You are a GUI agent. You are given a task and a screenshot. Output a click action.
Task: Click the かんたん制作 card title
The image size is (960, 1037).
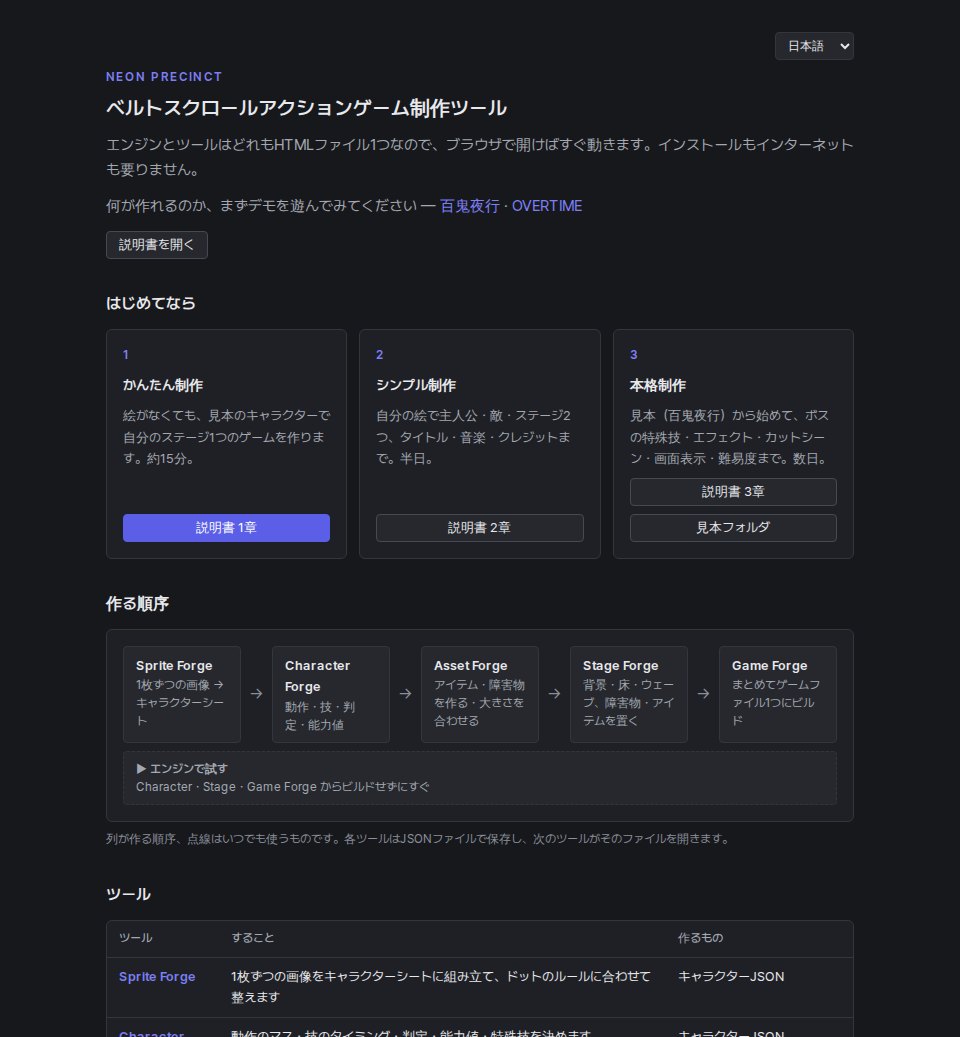click(163, 386)
